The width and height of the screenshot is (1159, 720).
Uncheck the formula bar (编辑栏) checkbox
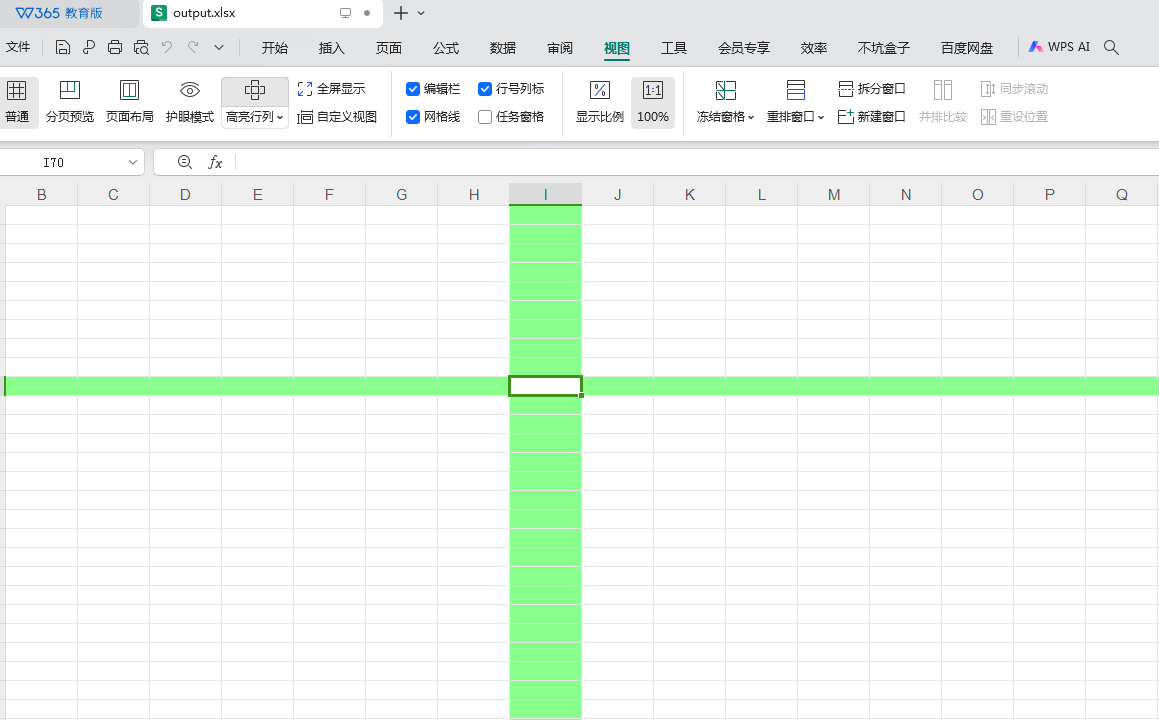(413, 89)
